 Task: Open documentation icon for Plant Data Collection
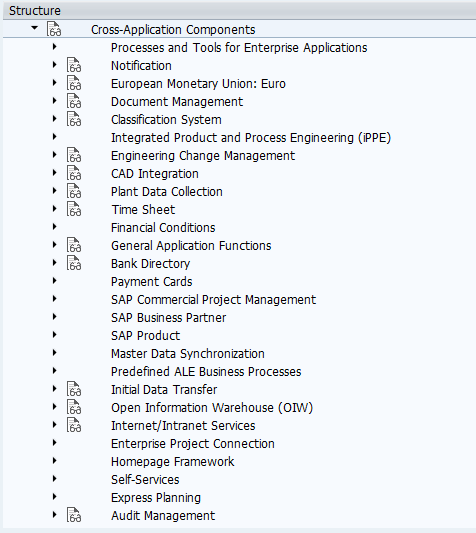pyautogui.click(x=74, y=191)
